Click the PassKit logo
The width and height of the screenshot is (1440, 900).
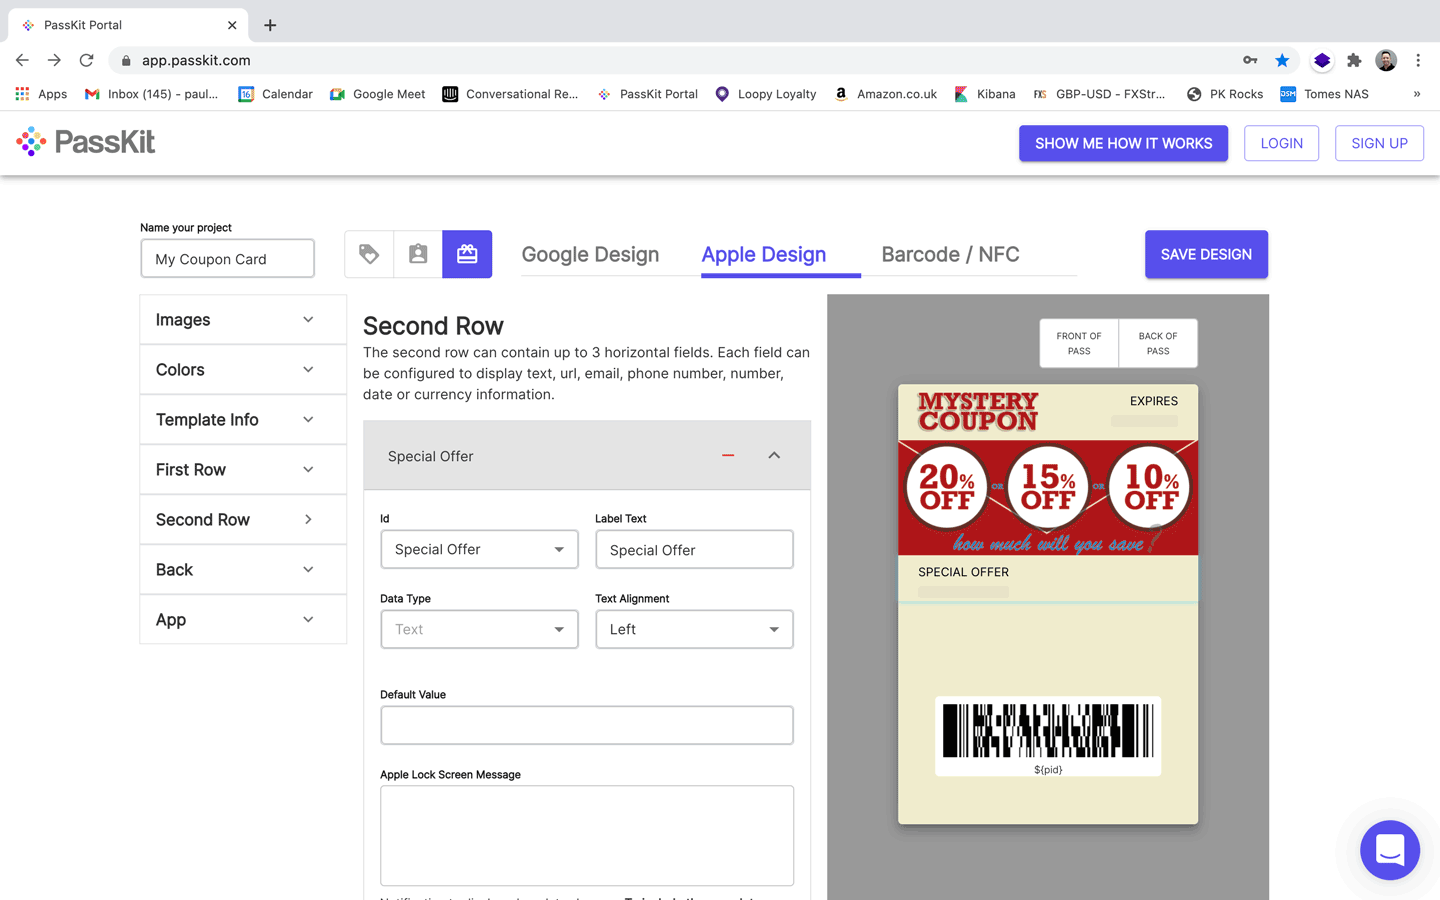pyautogui.click(x=86, y=142)
